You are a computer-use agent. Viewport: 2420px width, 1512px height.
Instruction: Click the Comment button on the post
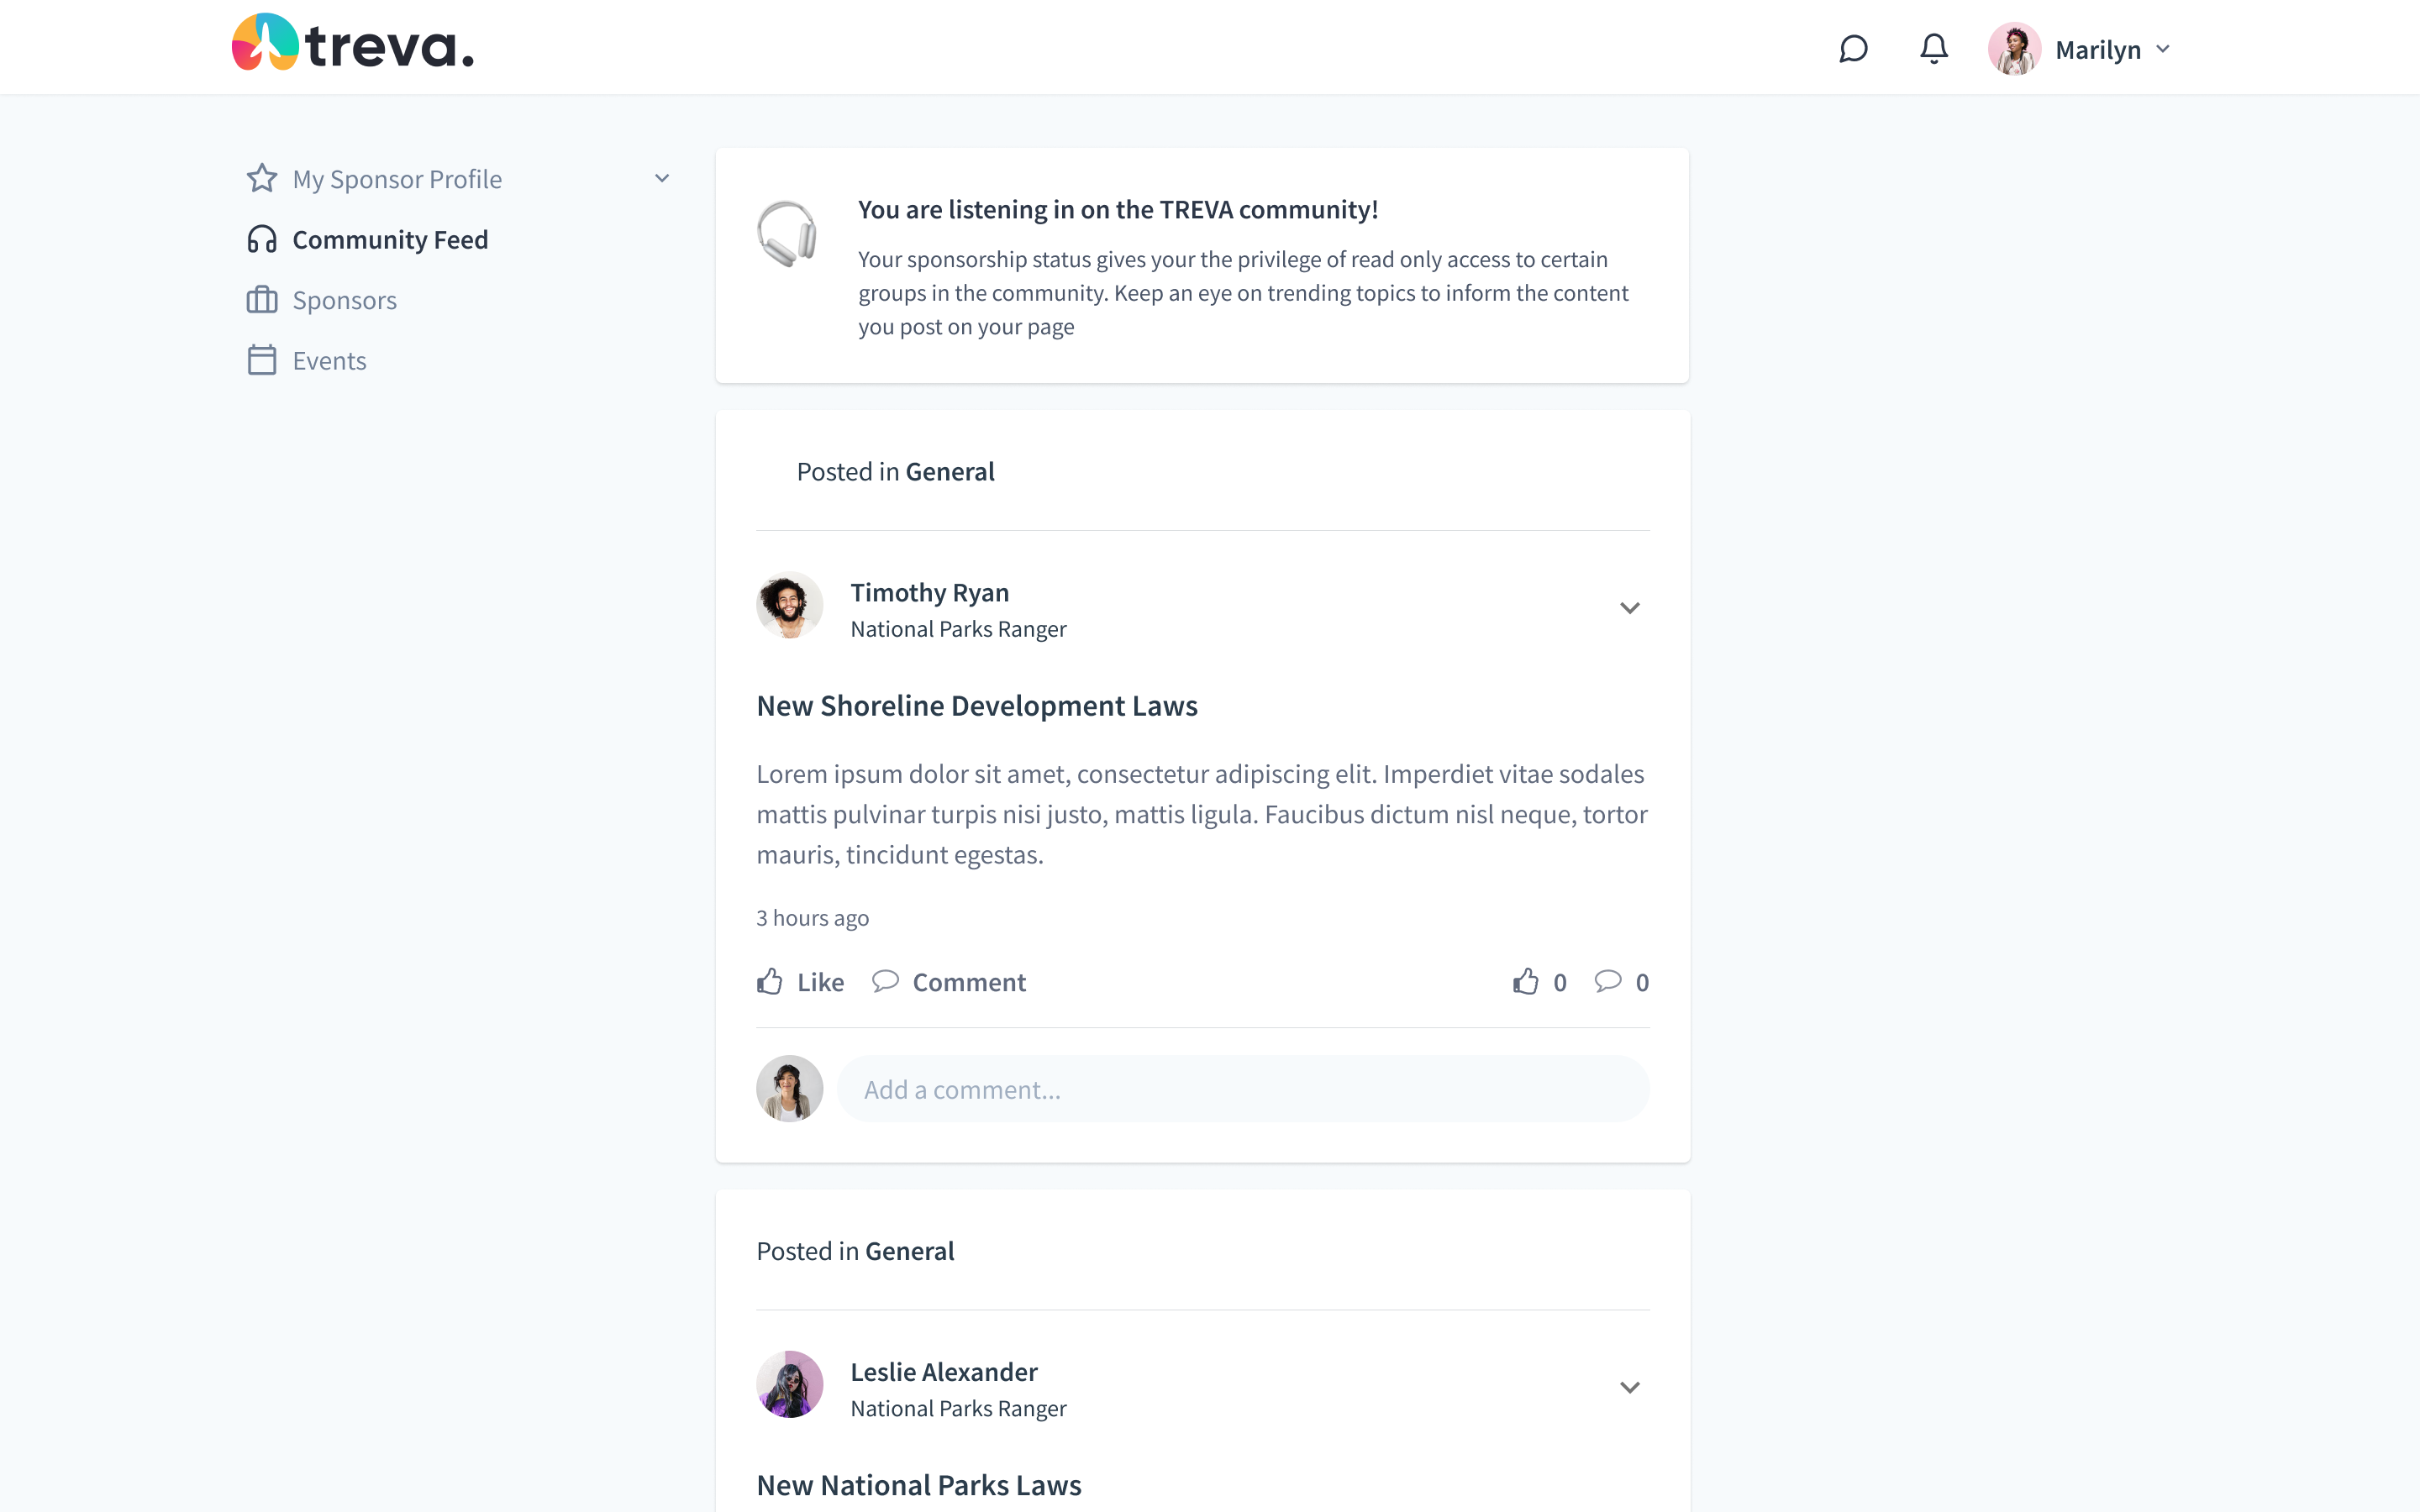click(x=950, y=981)
